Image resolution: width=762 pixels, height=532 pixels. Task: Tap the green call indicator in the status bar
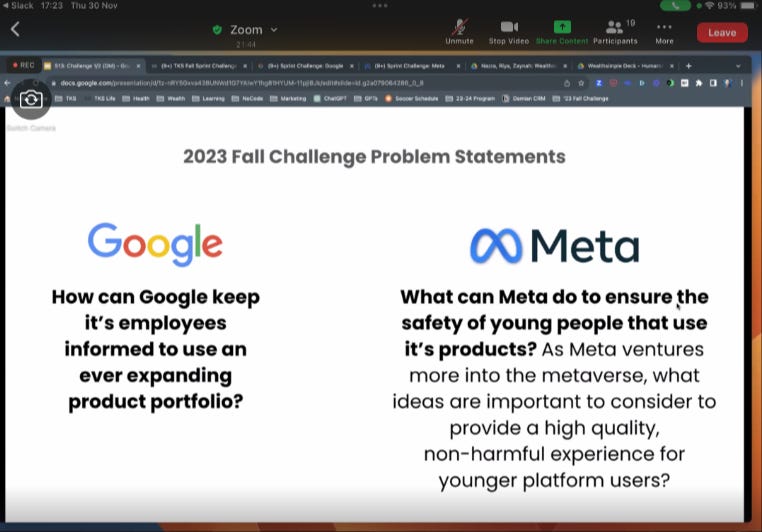point(675,5)
